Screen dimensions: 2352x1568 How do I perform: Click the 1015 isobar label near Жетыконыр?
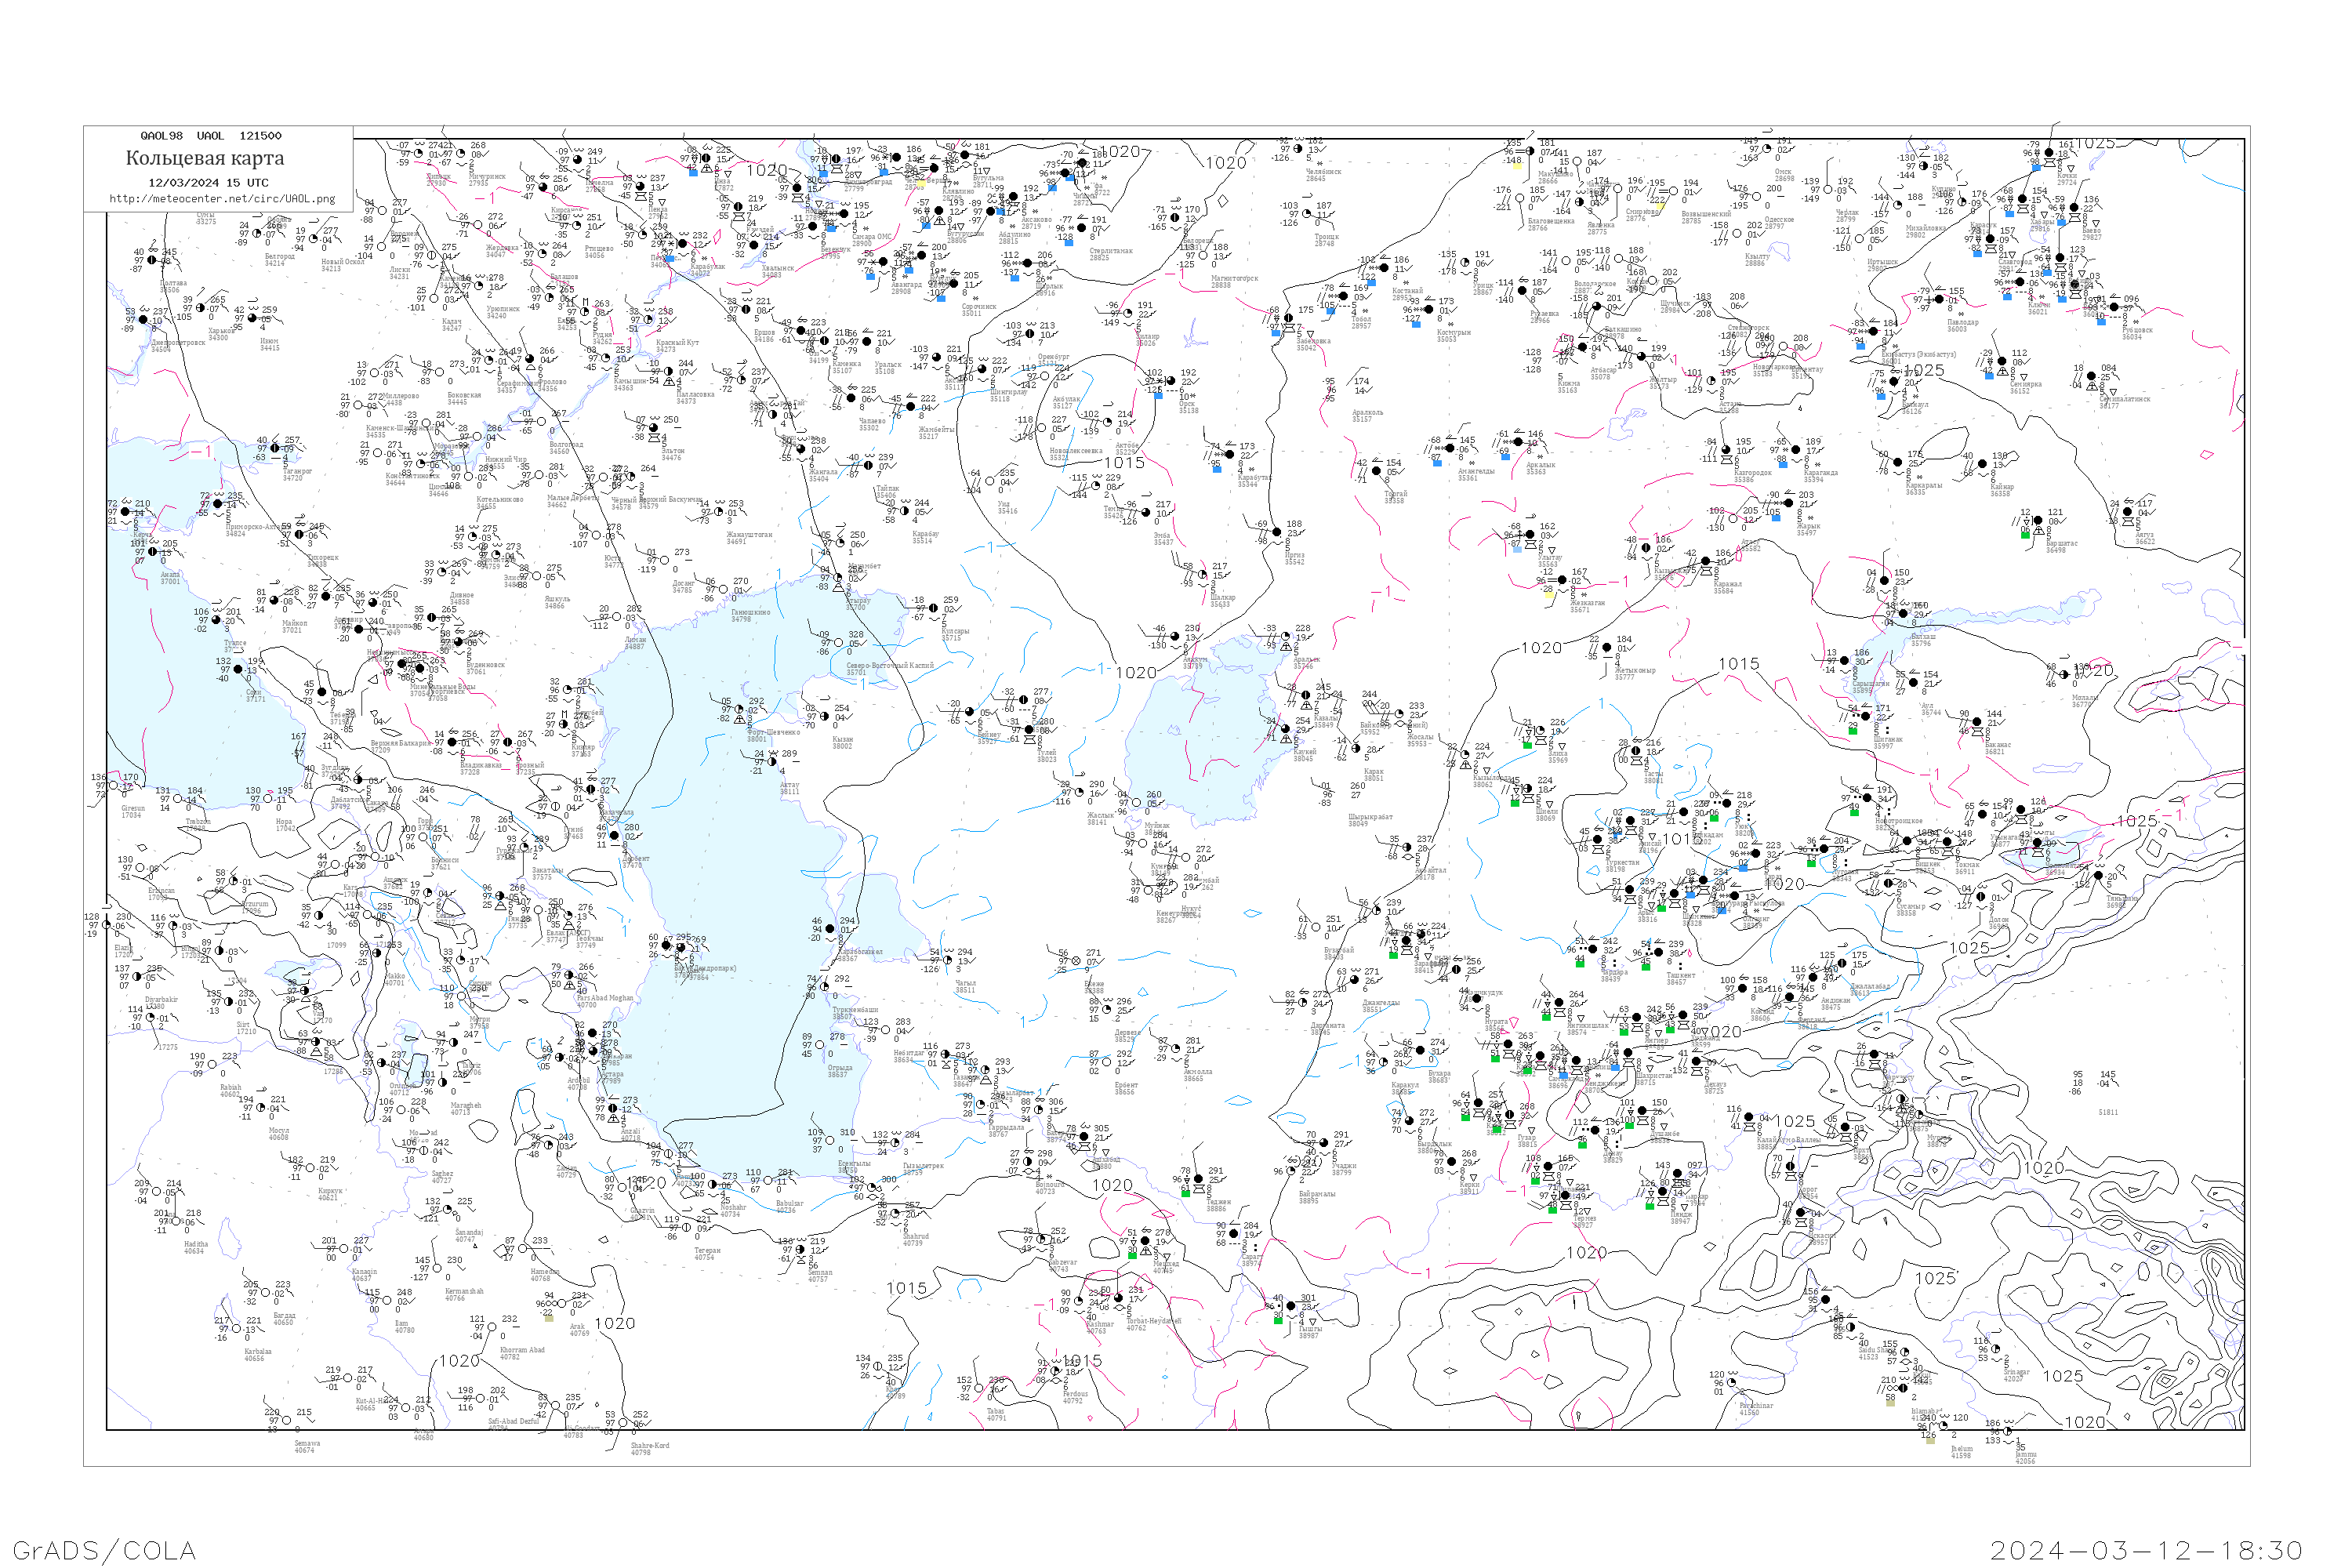click(x=1739, y=664)
